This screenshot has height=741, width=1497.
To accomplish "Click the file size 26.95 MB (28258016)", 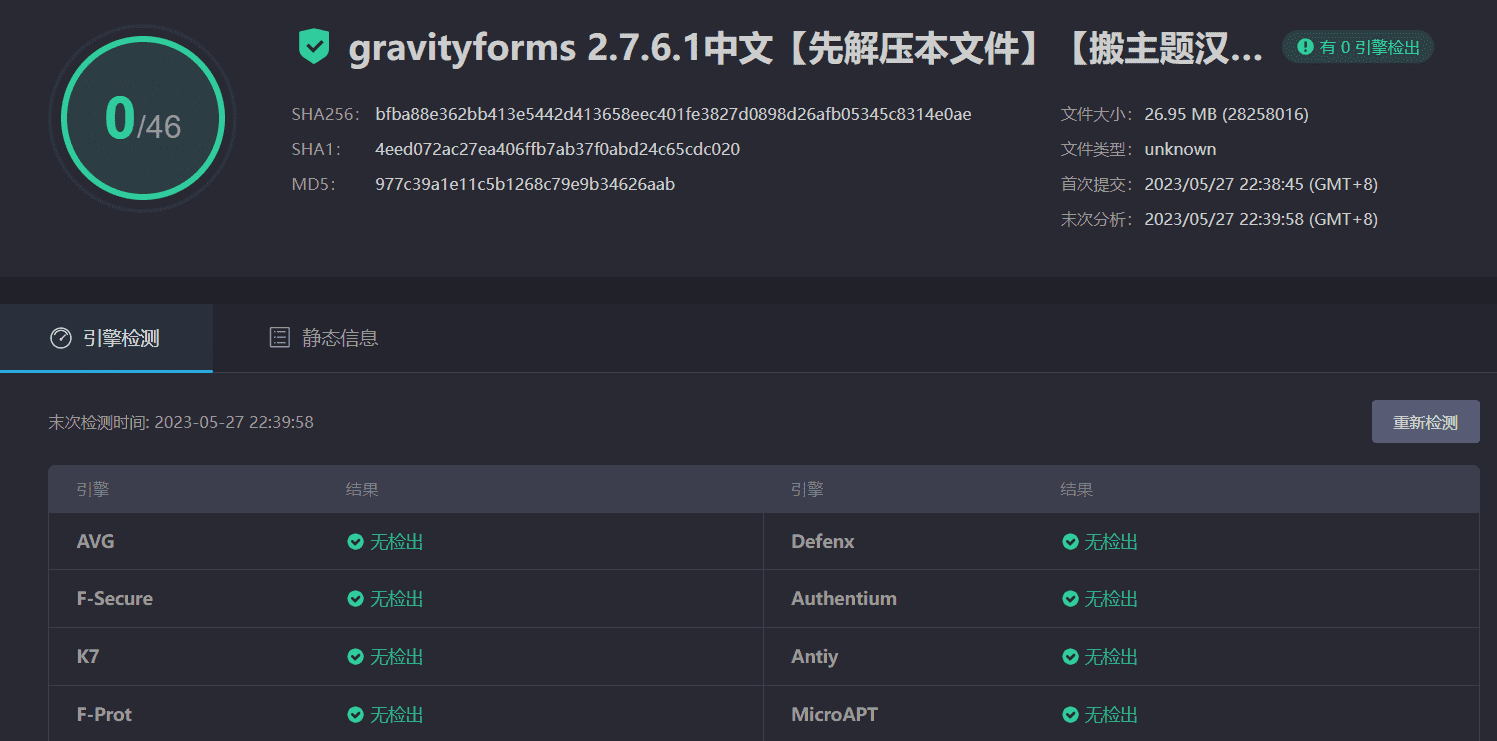I will pyautogui.click(x=1227, y=114).
